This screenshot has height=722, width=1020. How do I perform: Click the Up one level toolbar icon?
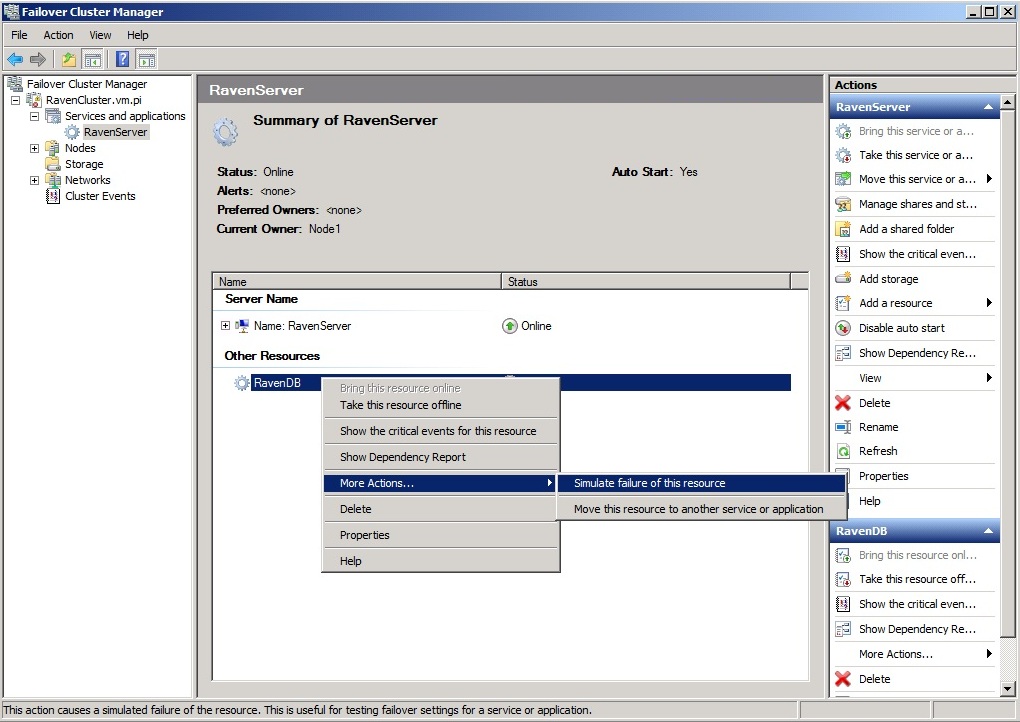tap(69, 60)
